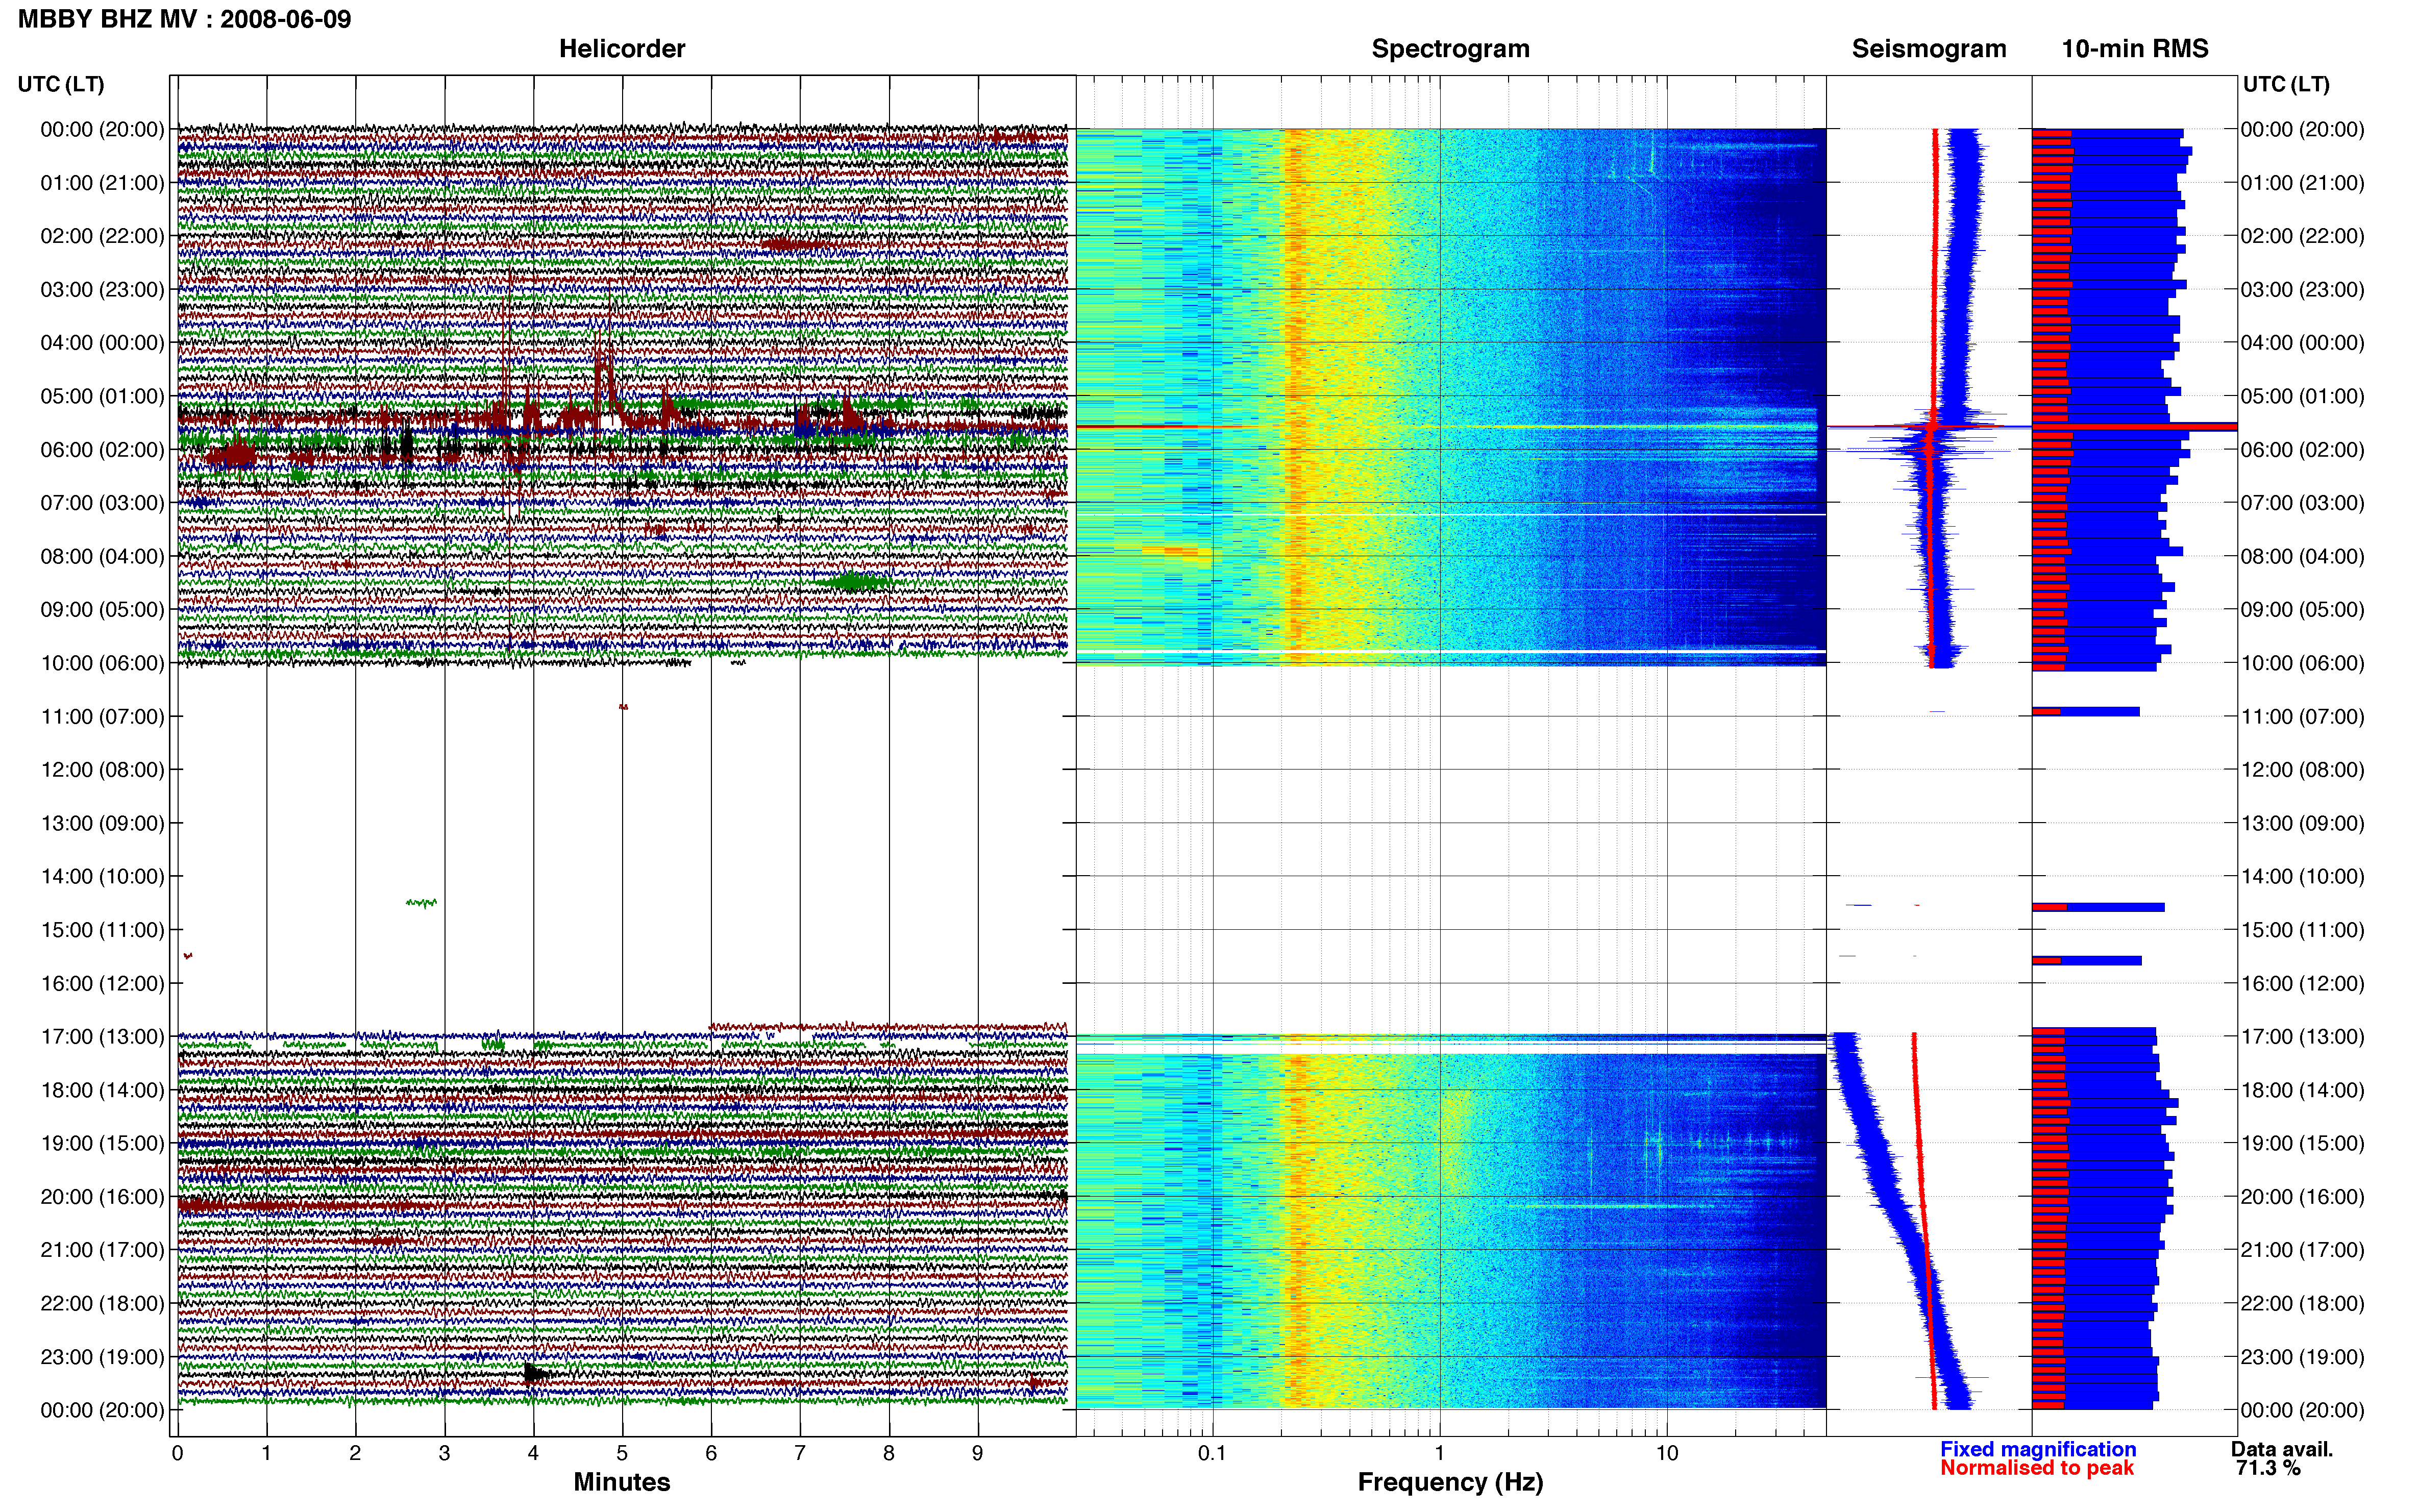Click the 'Minutes' x-axis label

point(622,1482)
